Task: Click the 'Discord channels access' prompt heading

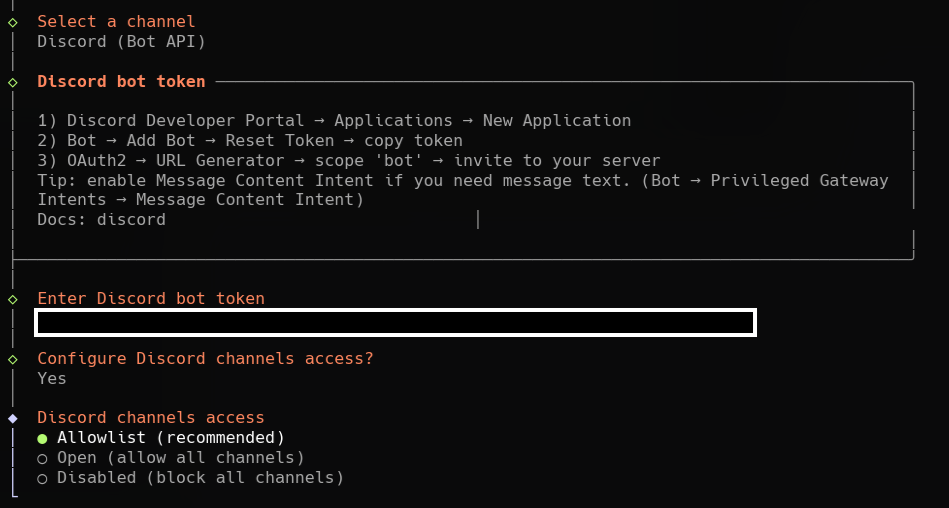Action: coord(151,418)
